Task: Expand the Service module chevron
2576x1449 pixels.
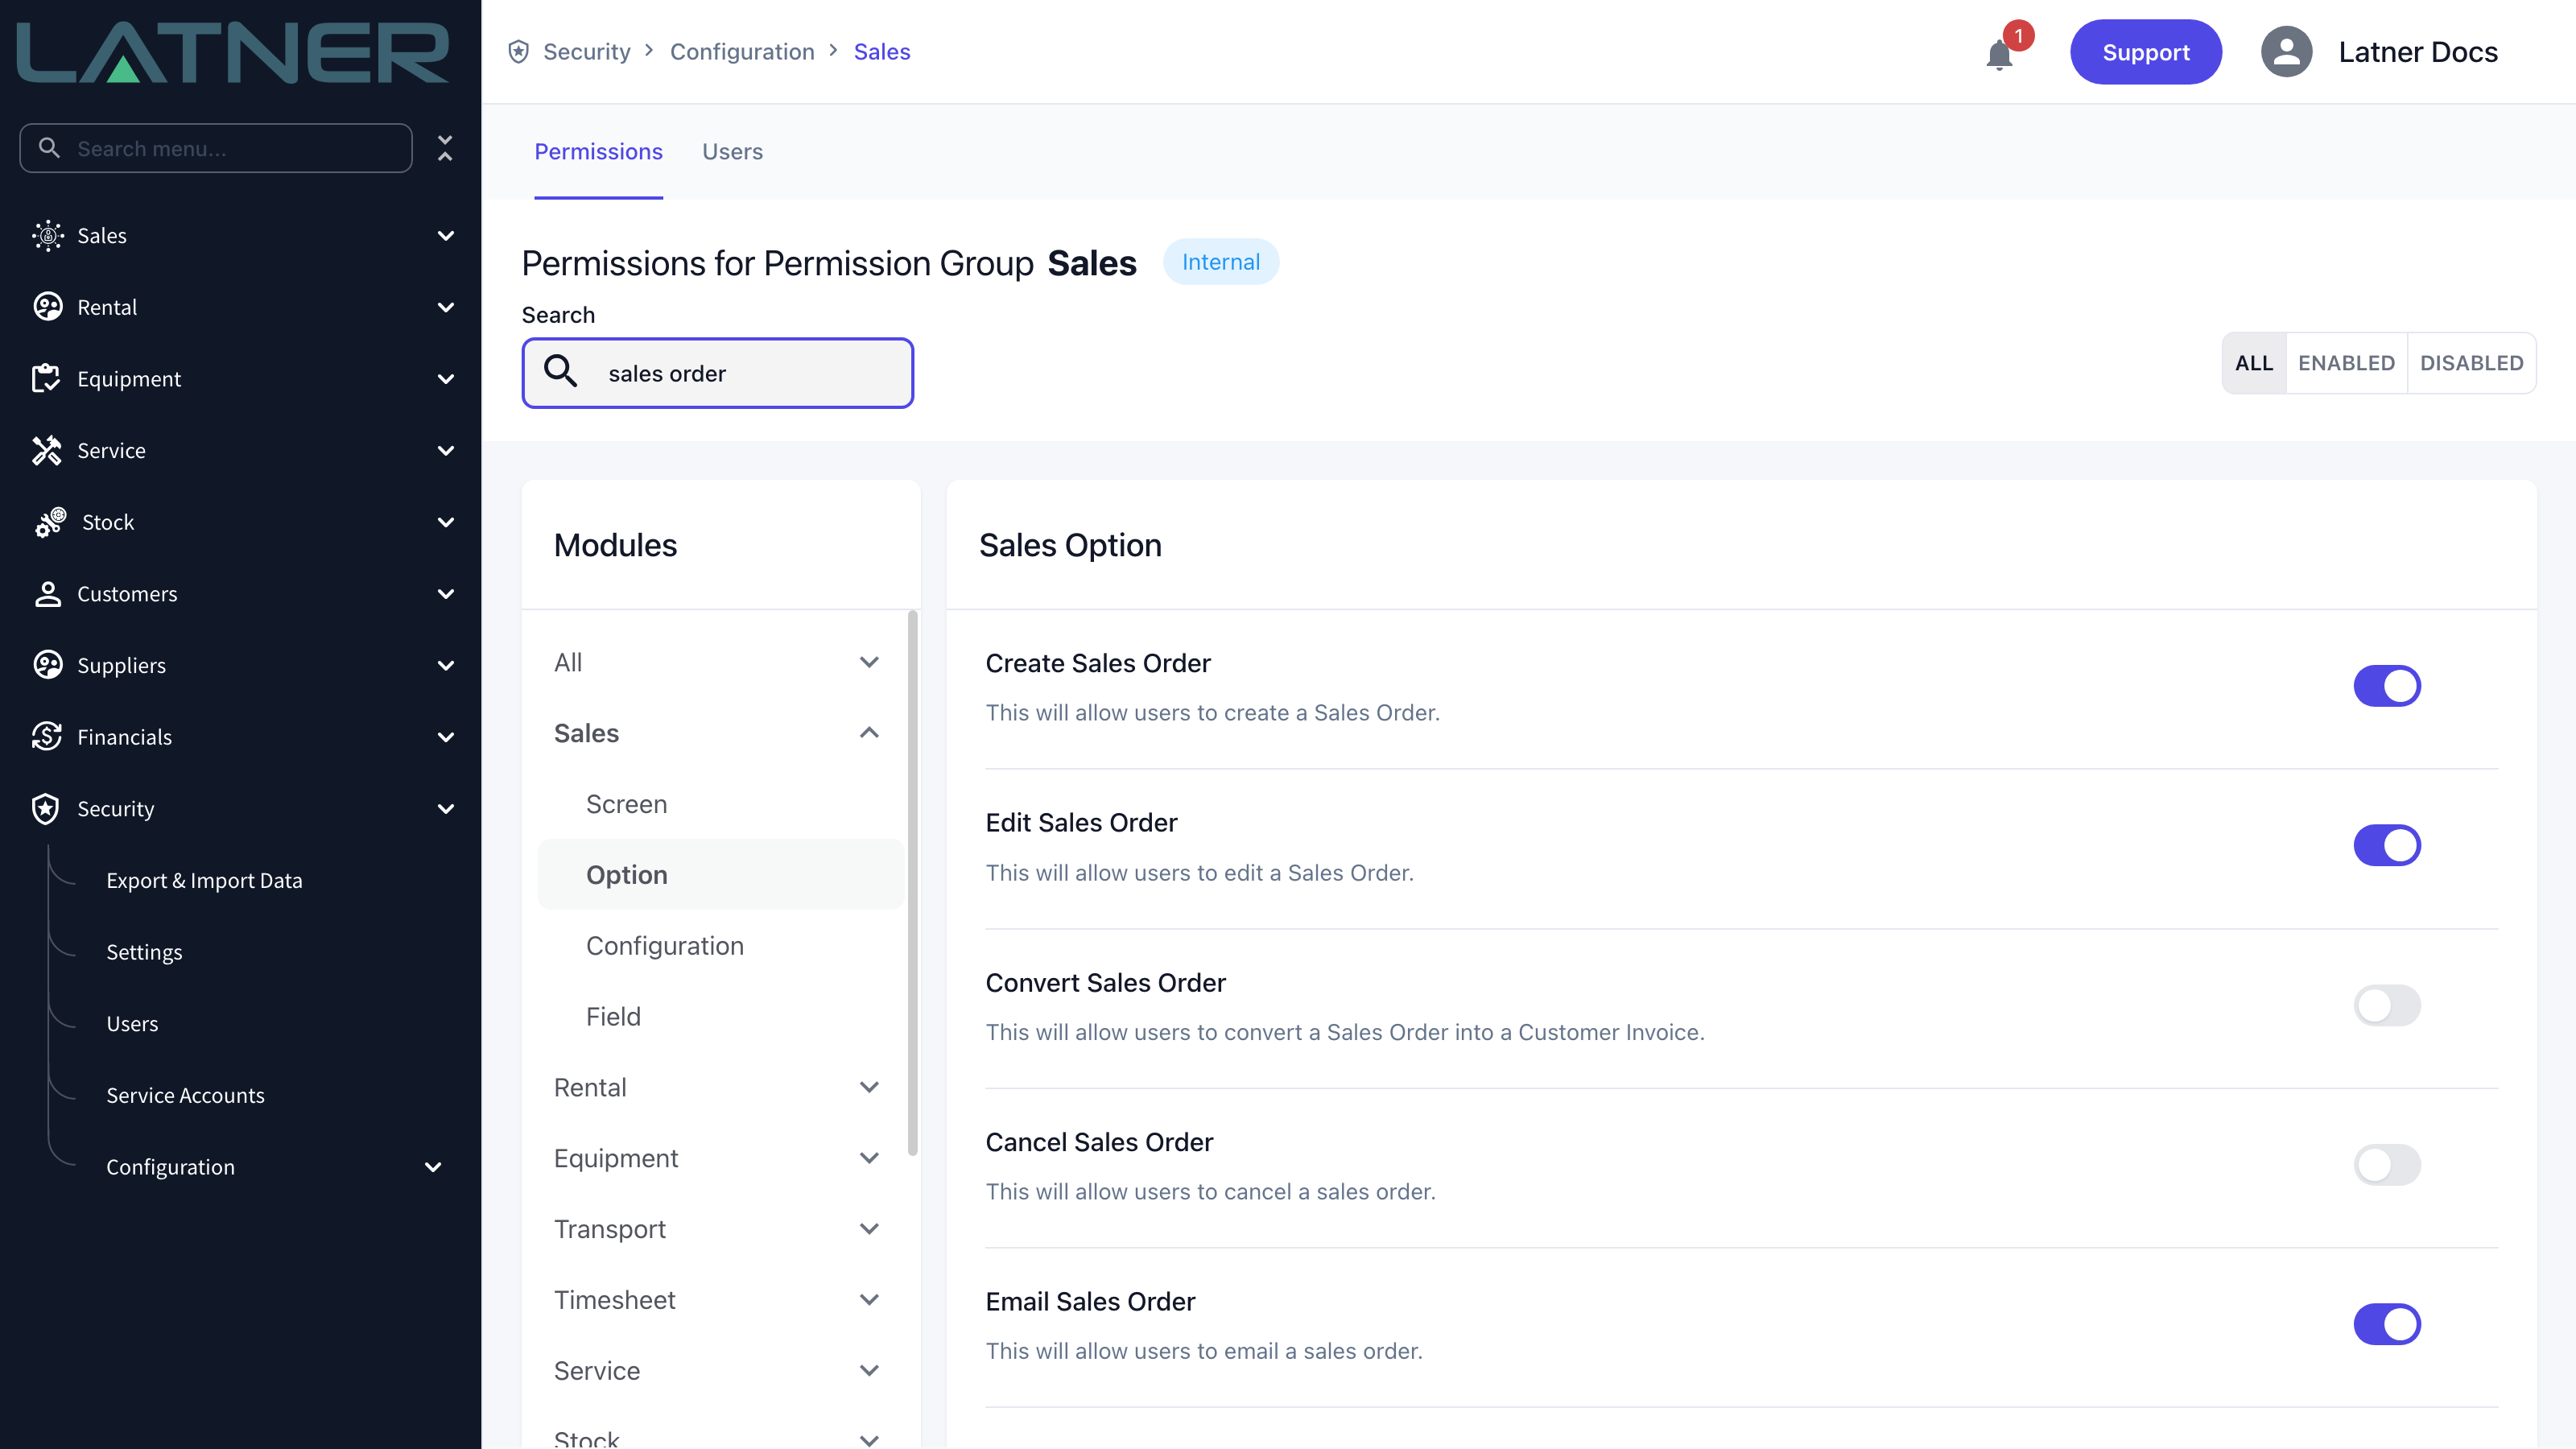Action: (x=869, y=1371)
